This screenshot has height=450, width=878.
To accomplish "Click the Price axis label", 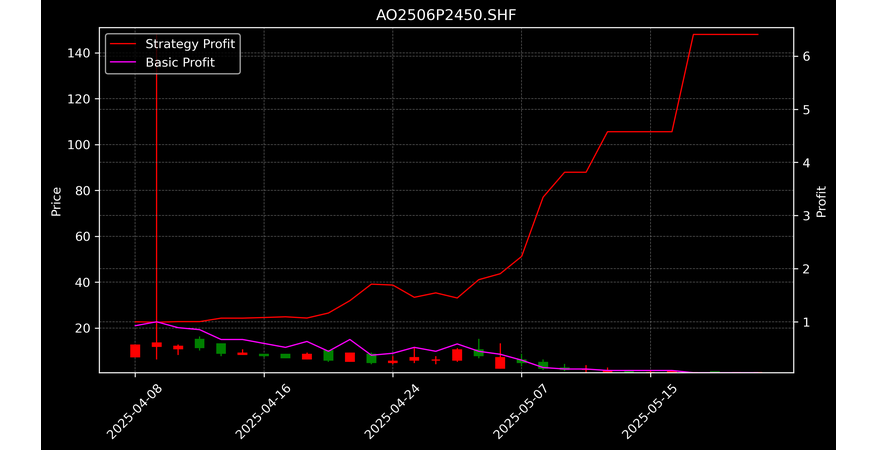I will [x=56, y=201].
